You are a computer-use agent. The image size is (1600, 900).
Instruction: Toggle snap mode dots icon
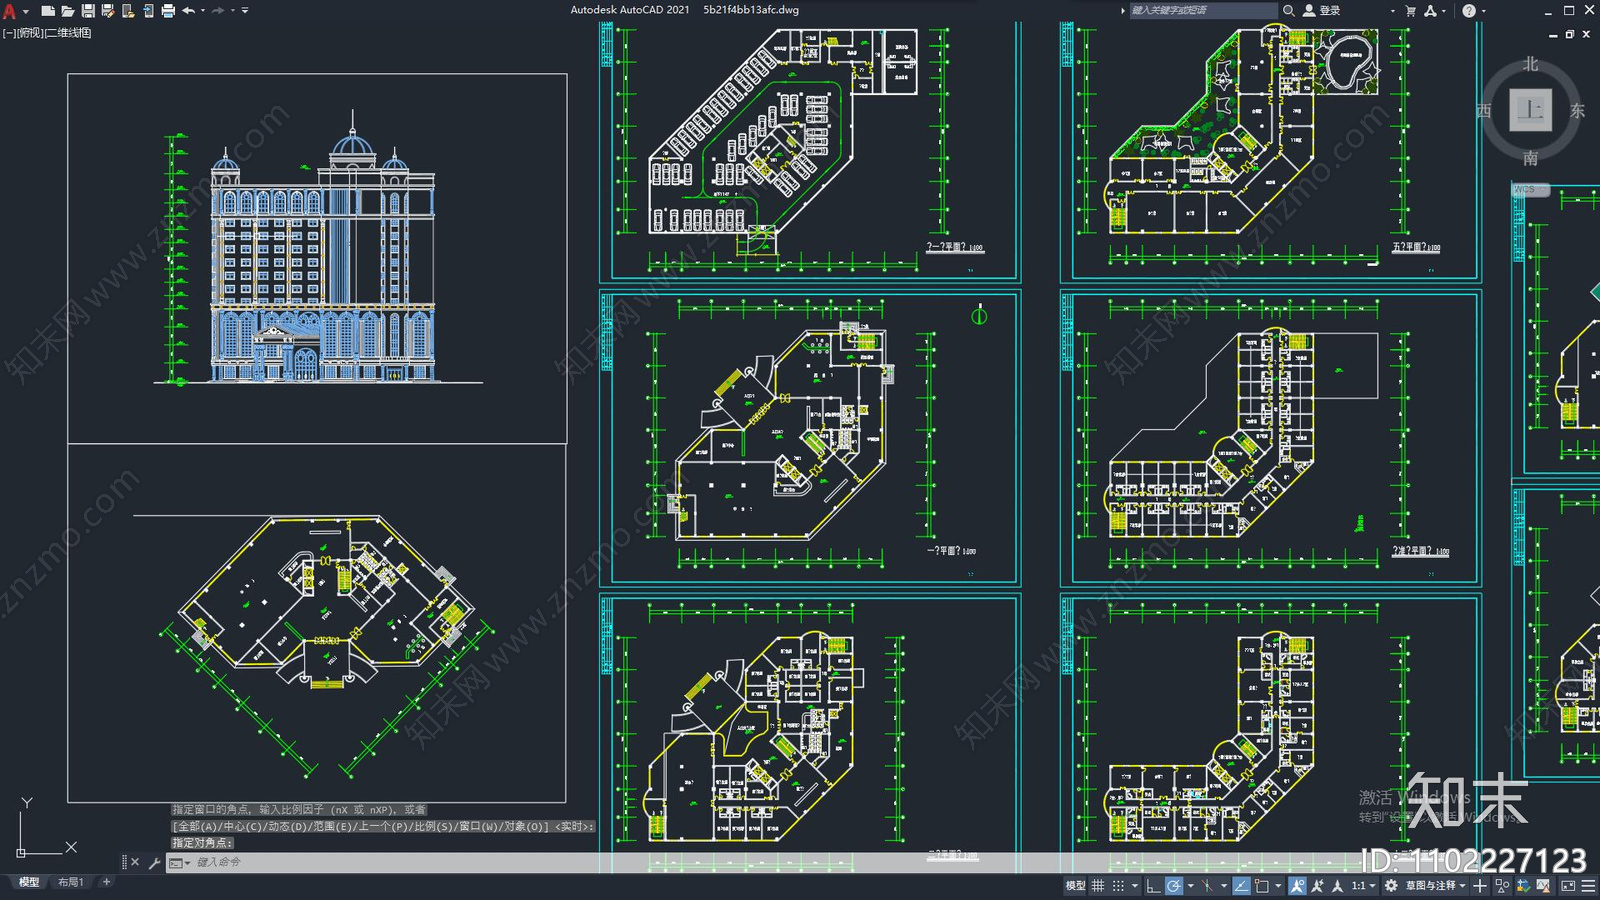pos(1118,886)
